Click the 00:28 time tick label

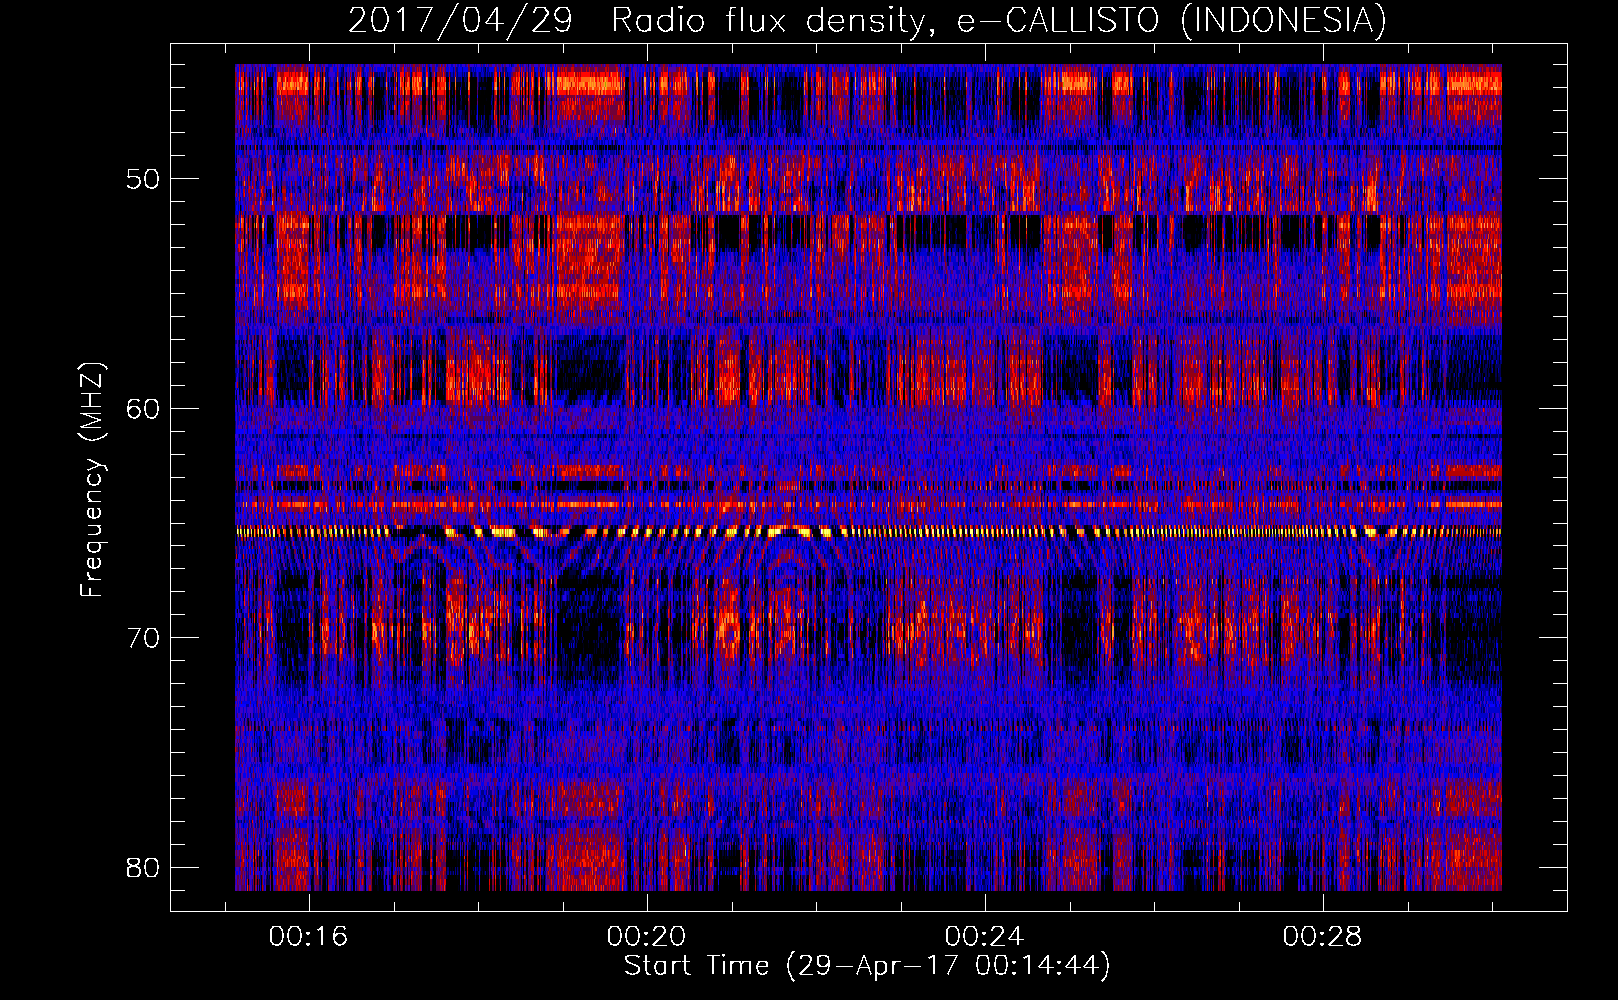click(x=1322, y=936)
